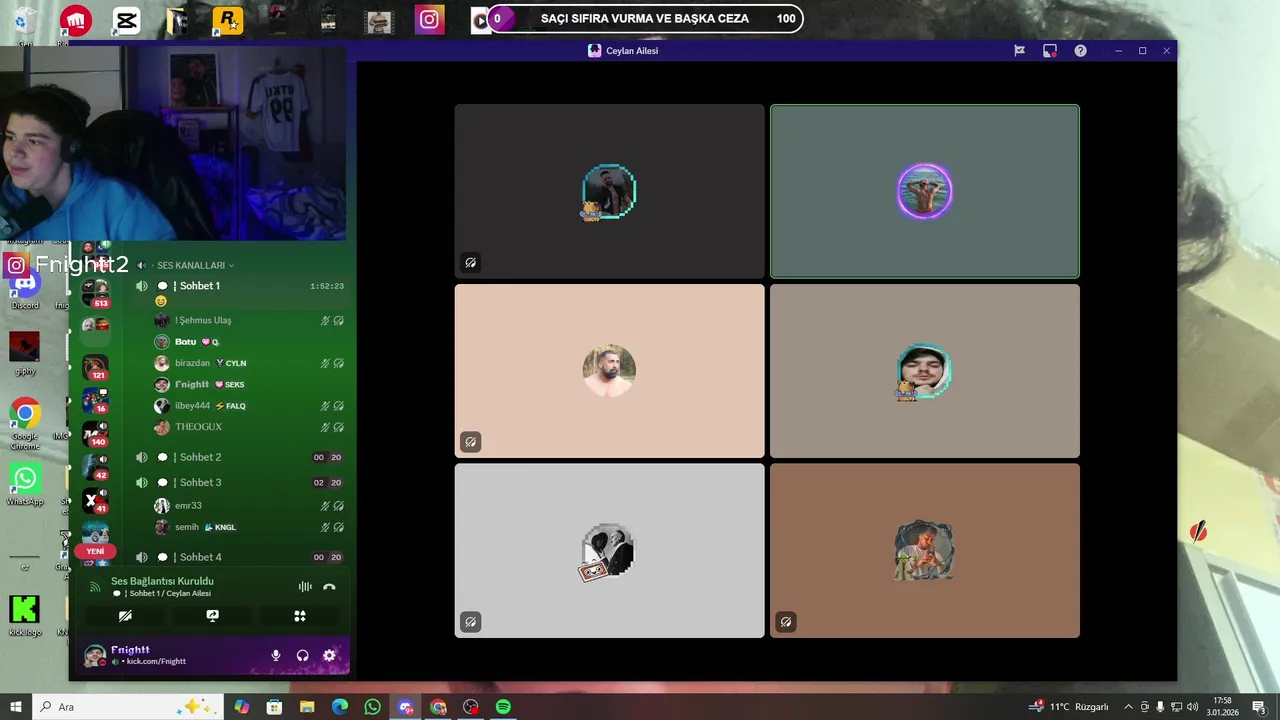This screenshot has height=720, width=1280.
Task: Open server with 513 badge
Action: click(96, 293)
